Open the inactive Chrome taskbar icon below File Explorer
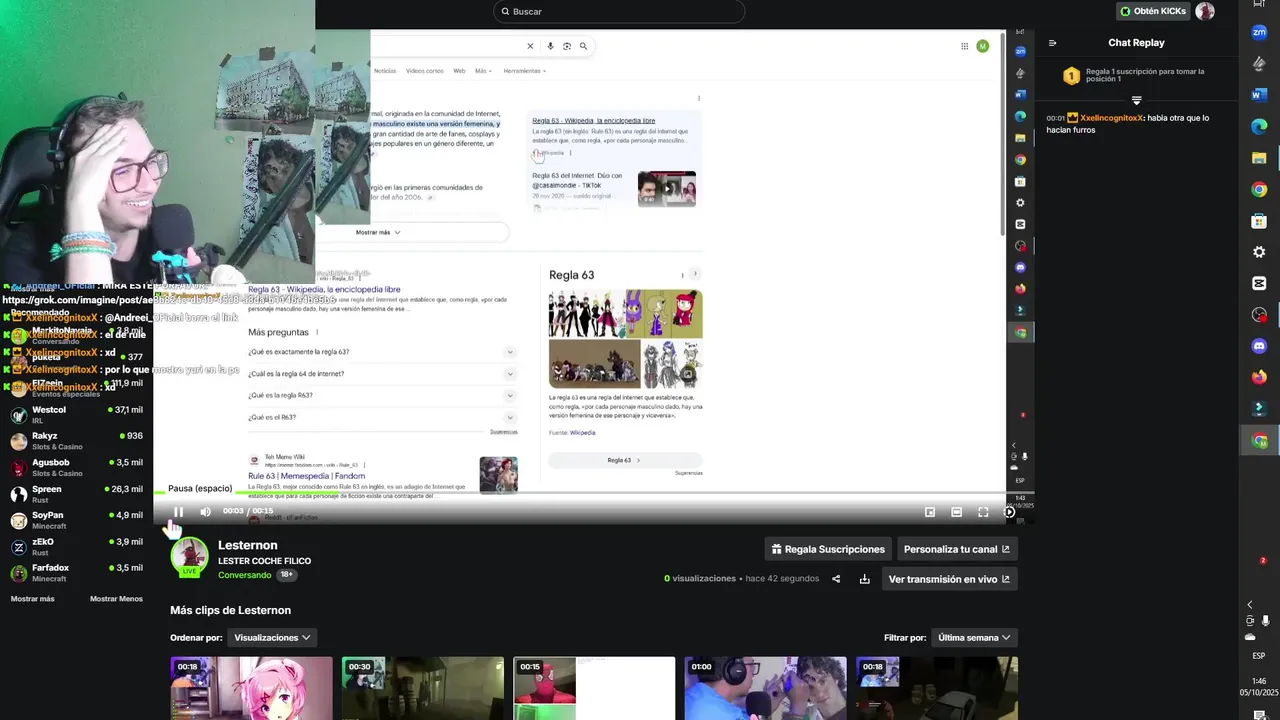Image resolution: width=1280 pixels, height=720 pixels. [1259, 189]
